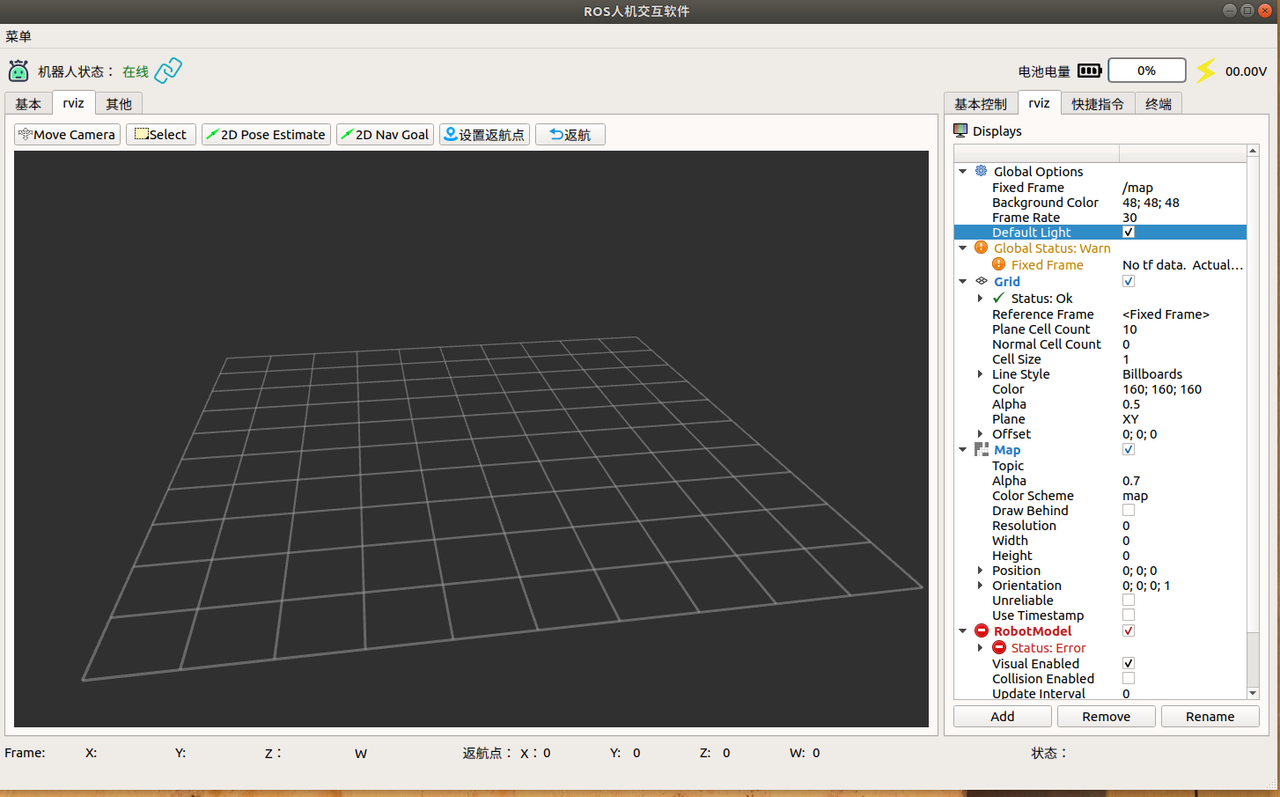Collapse the Global Options tree node

[x=963, y=171]
